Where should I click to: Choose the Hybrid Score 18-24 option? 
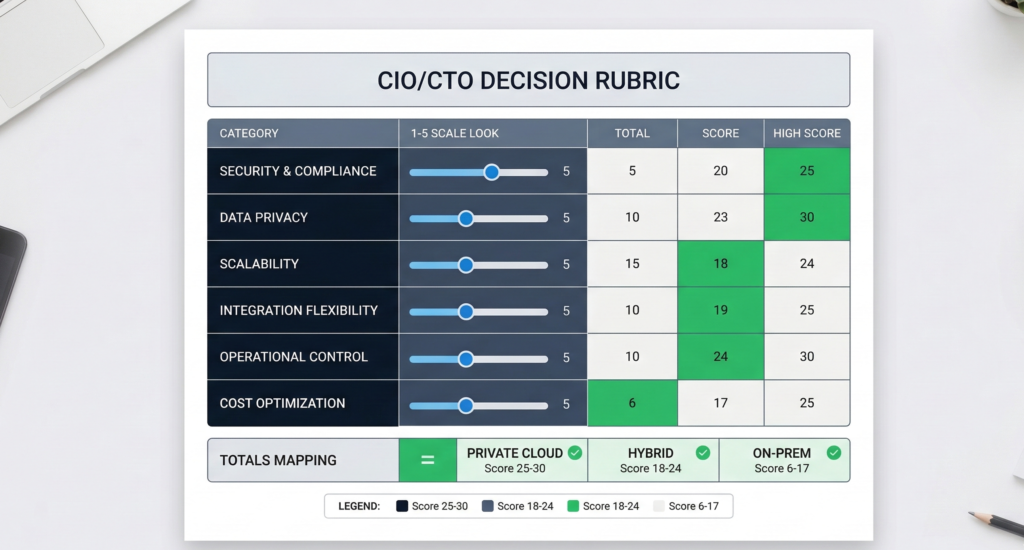pos(650,460)
